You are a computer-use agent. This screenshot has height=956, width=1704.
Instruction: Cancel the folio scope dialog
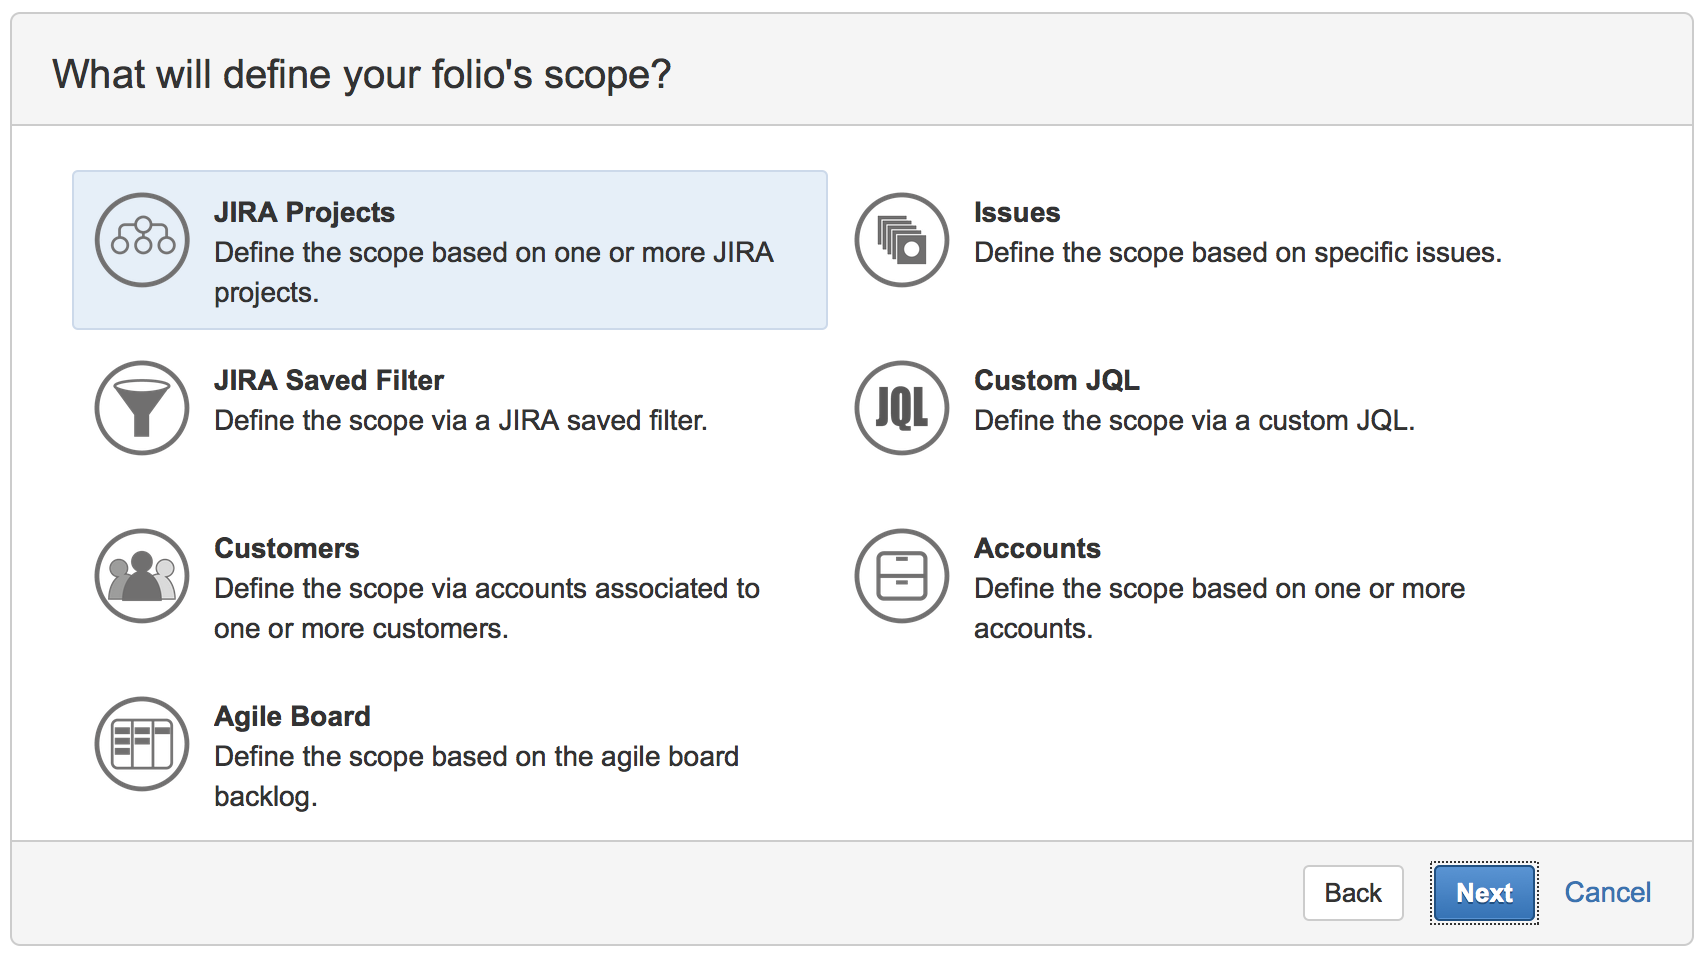[1607, 892]
